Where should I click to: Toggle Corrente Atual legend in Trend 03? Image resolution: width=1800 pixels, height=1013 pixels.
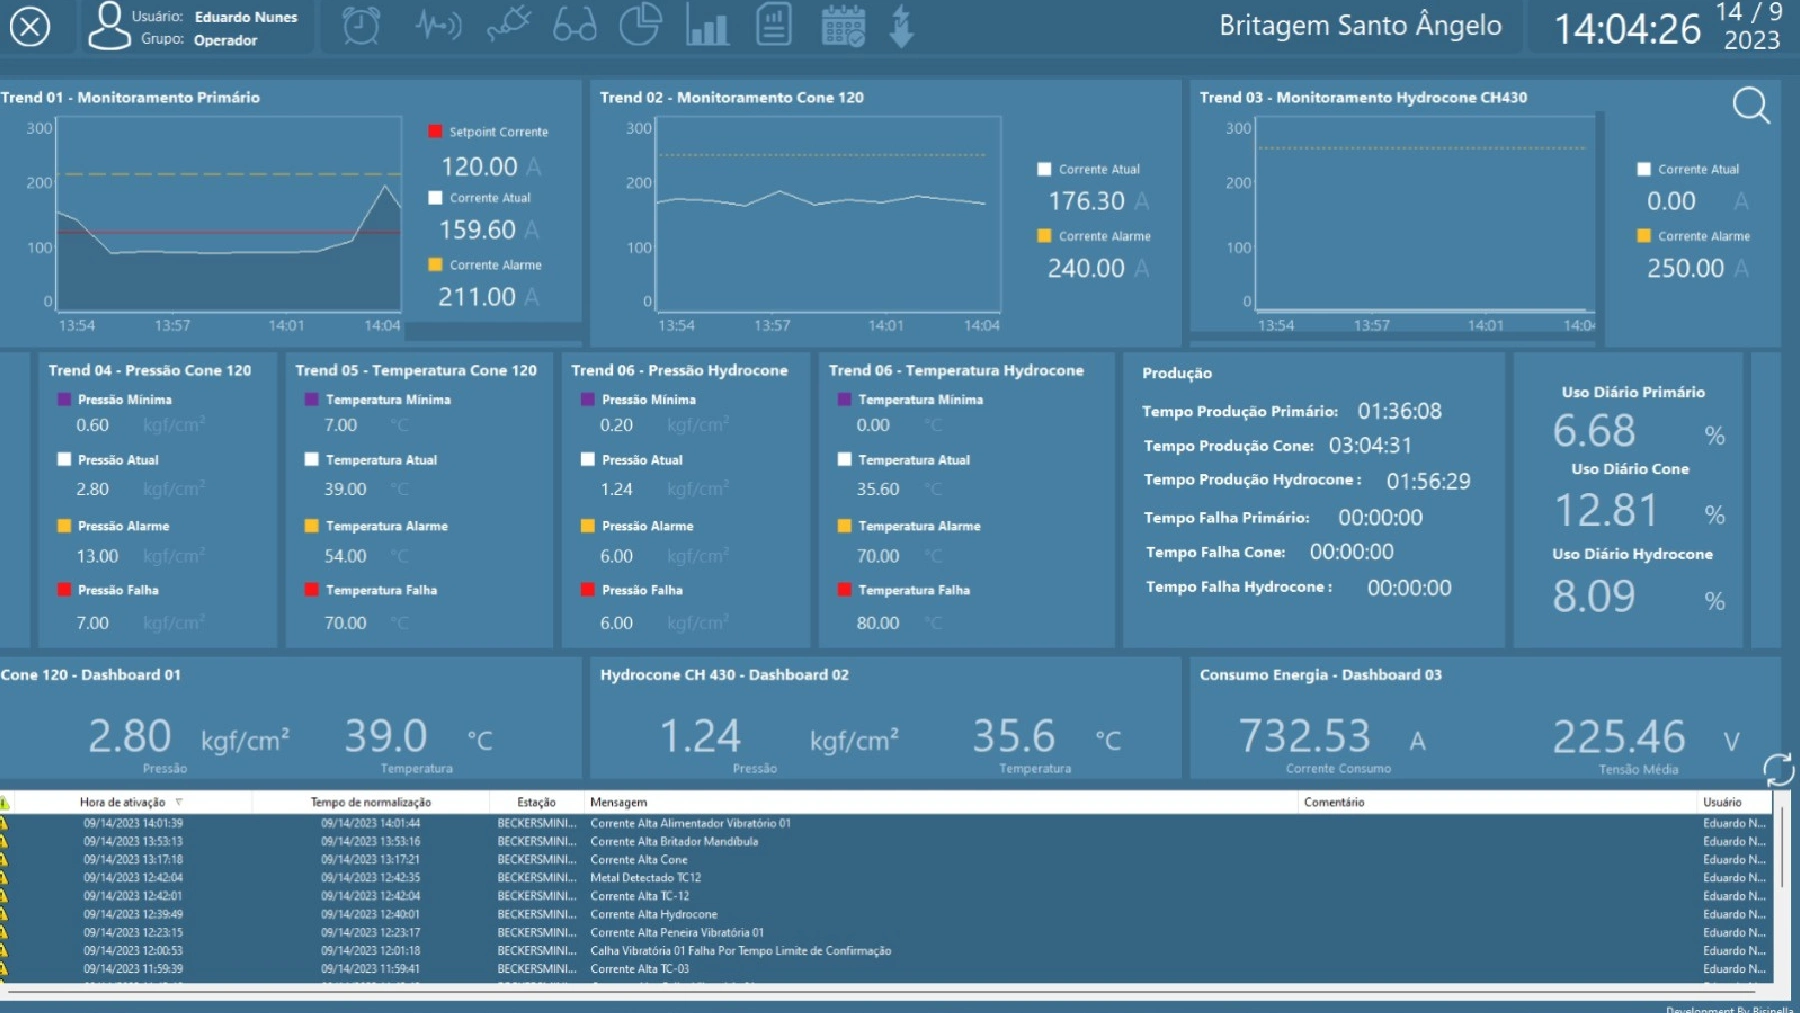pyautogui.click(x=1643, y=169)
